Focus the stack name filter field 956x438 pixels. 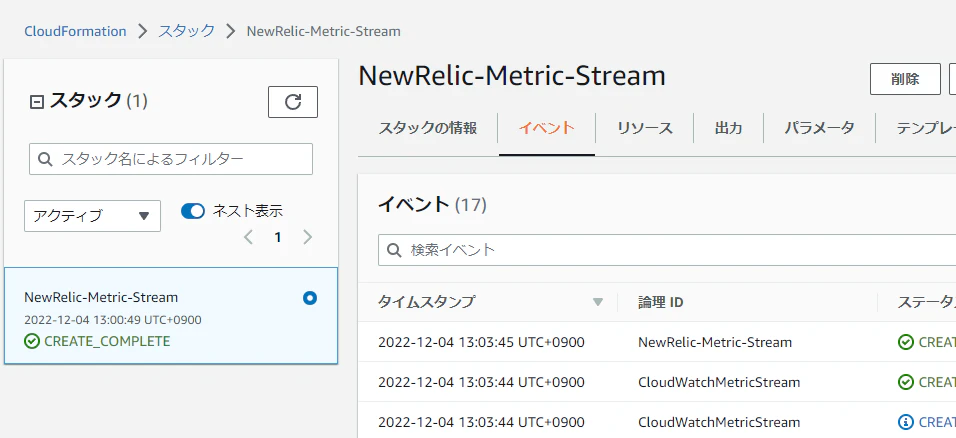click(171, 159)
